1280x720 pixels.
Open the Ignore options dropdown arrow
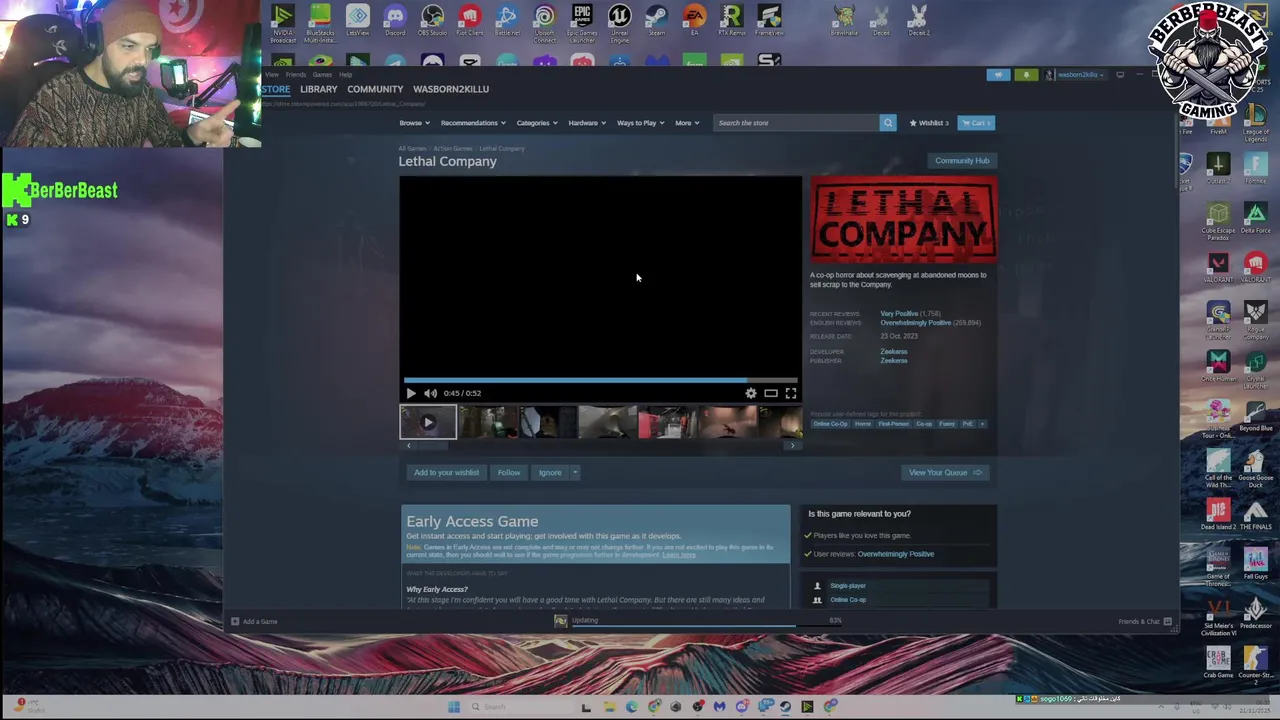pyautogui.click(x=575, y=472)
